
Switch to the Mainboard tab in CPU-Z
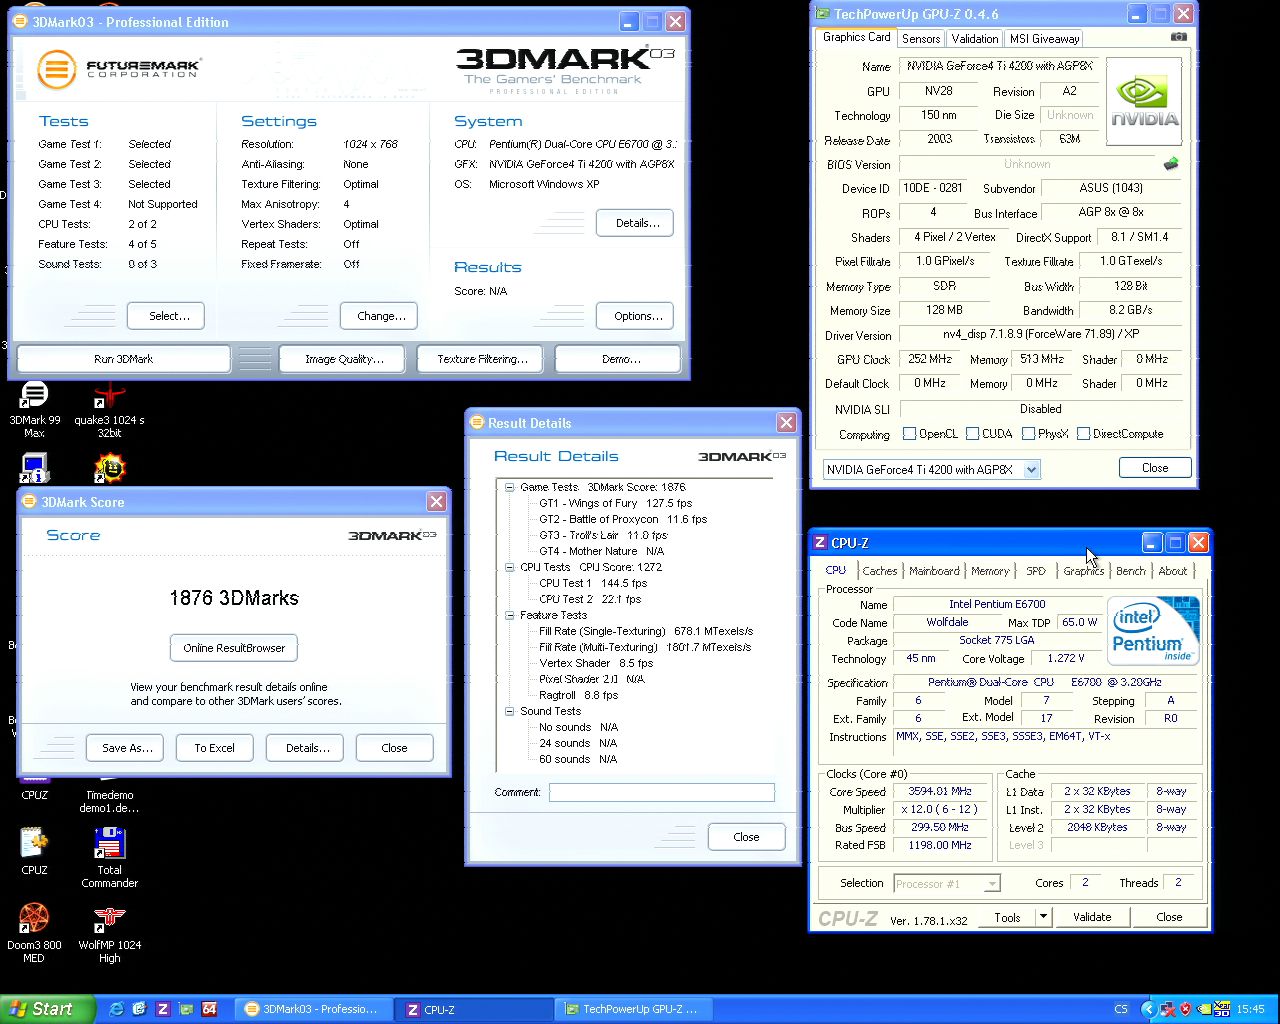pos(934,571)
